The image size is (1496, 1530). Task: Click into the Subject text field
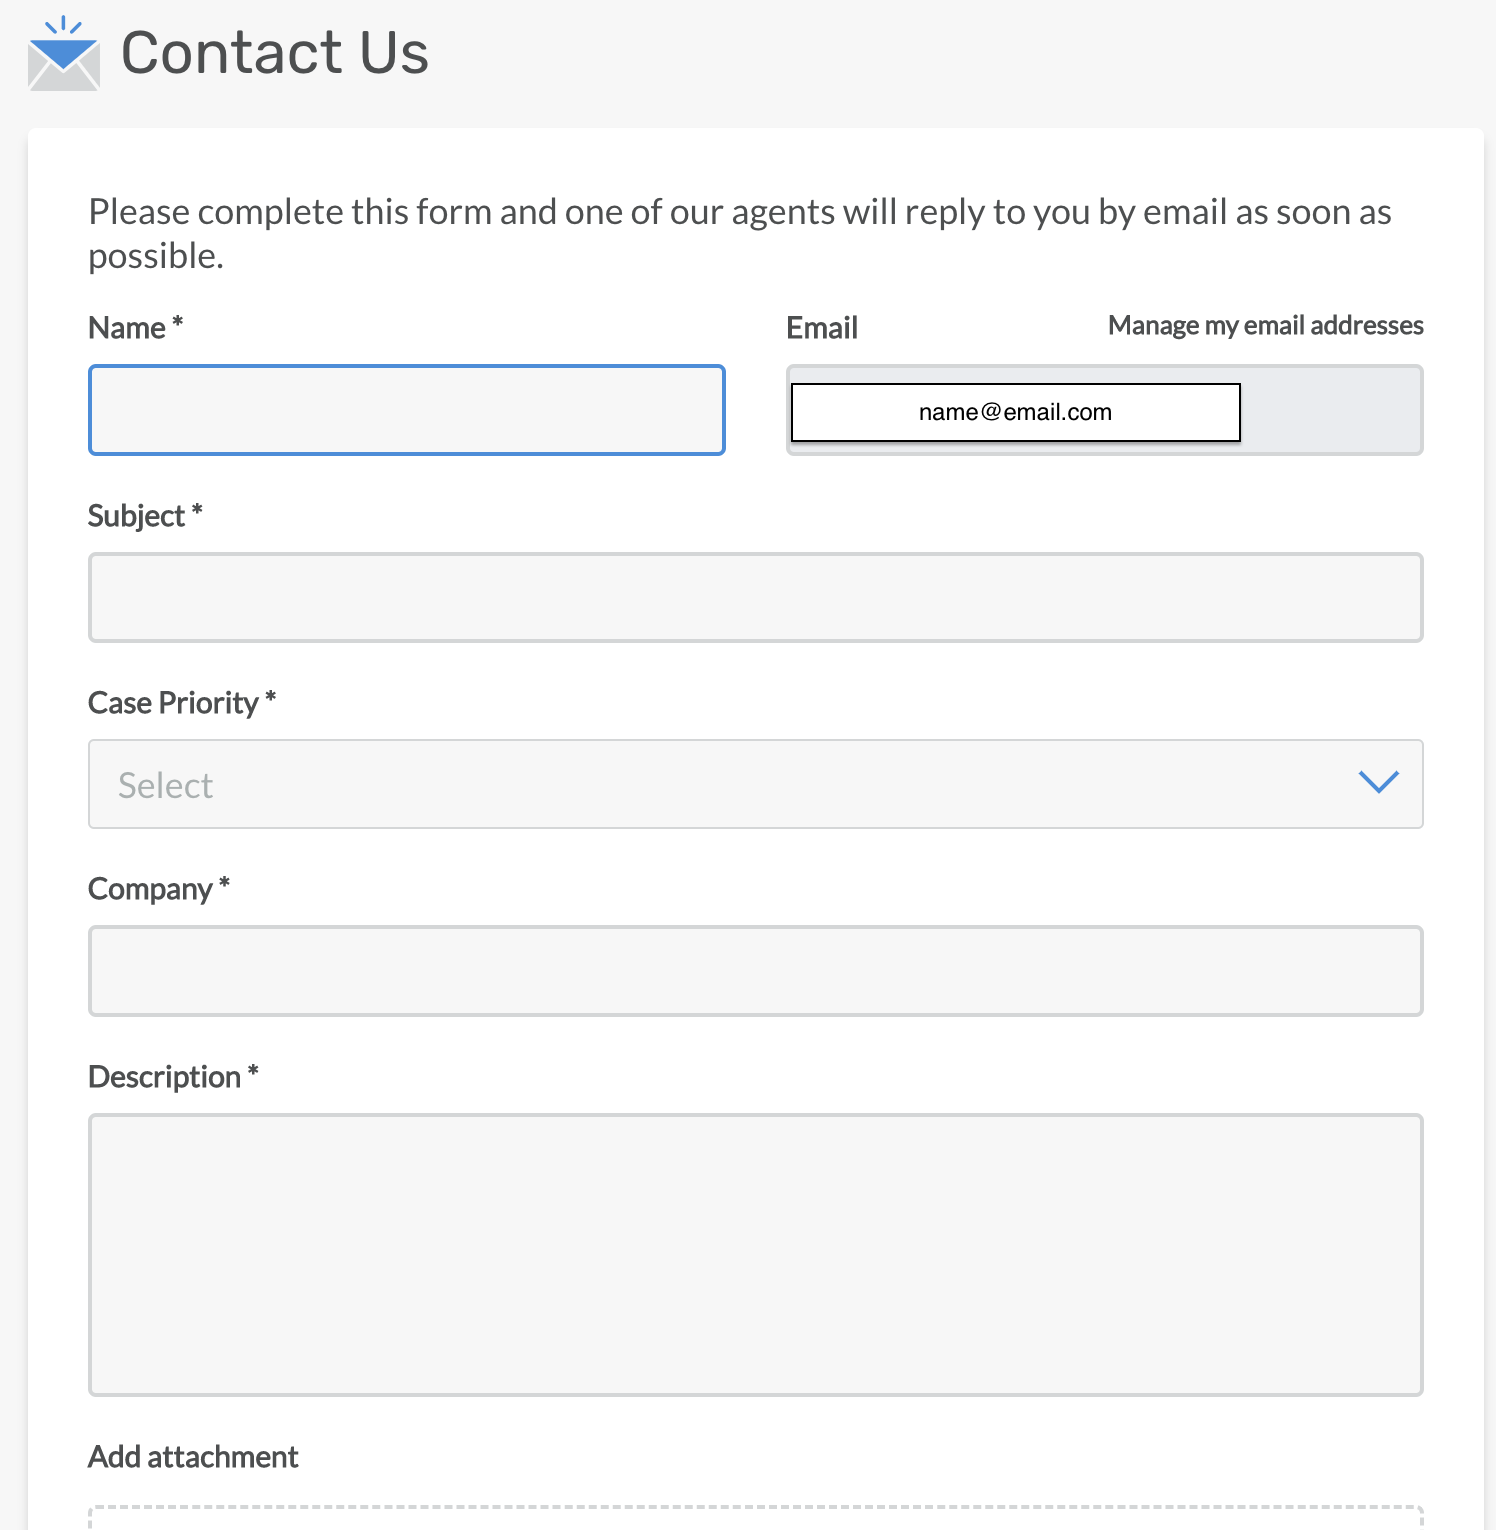pyautogui.click(x=756, y=597)
